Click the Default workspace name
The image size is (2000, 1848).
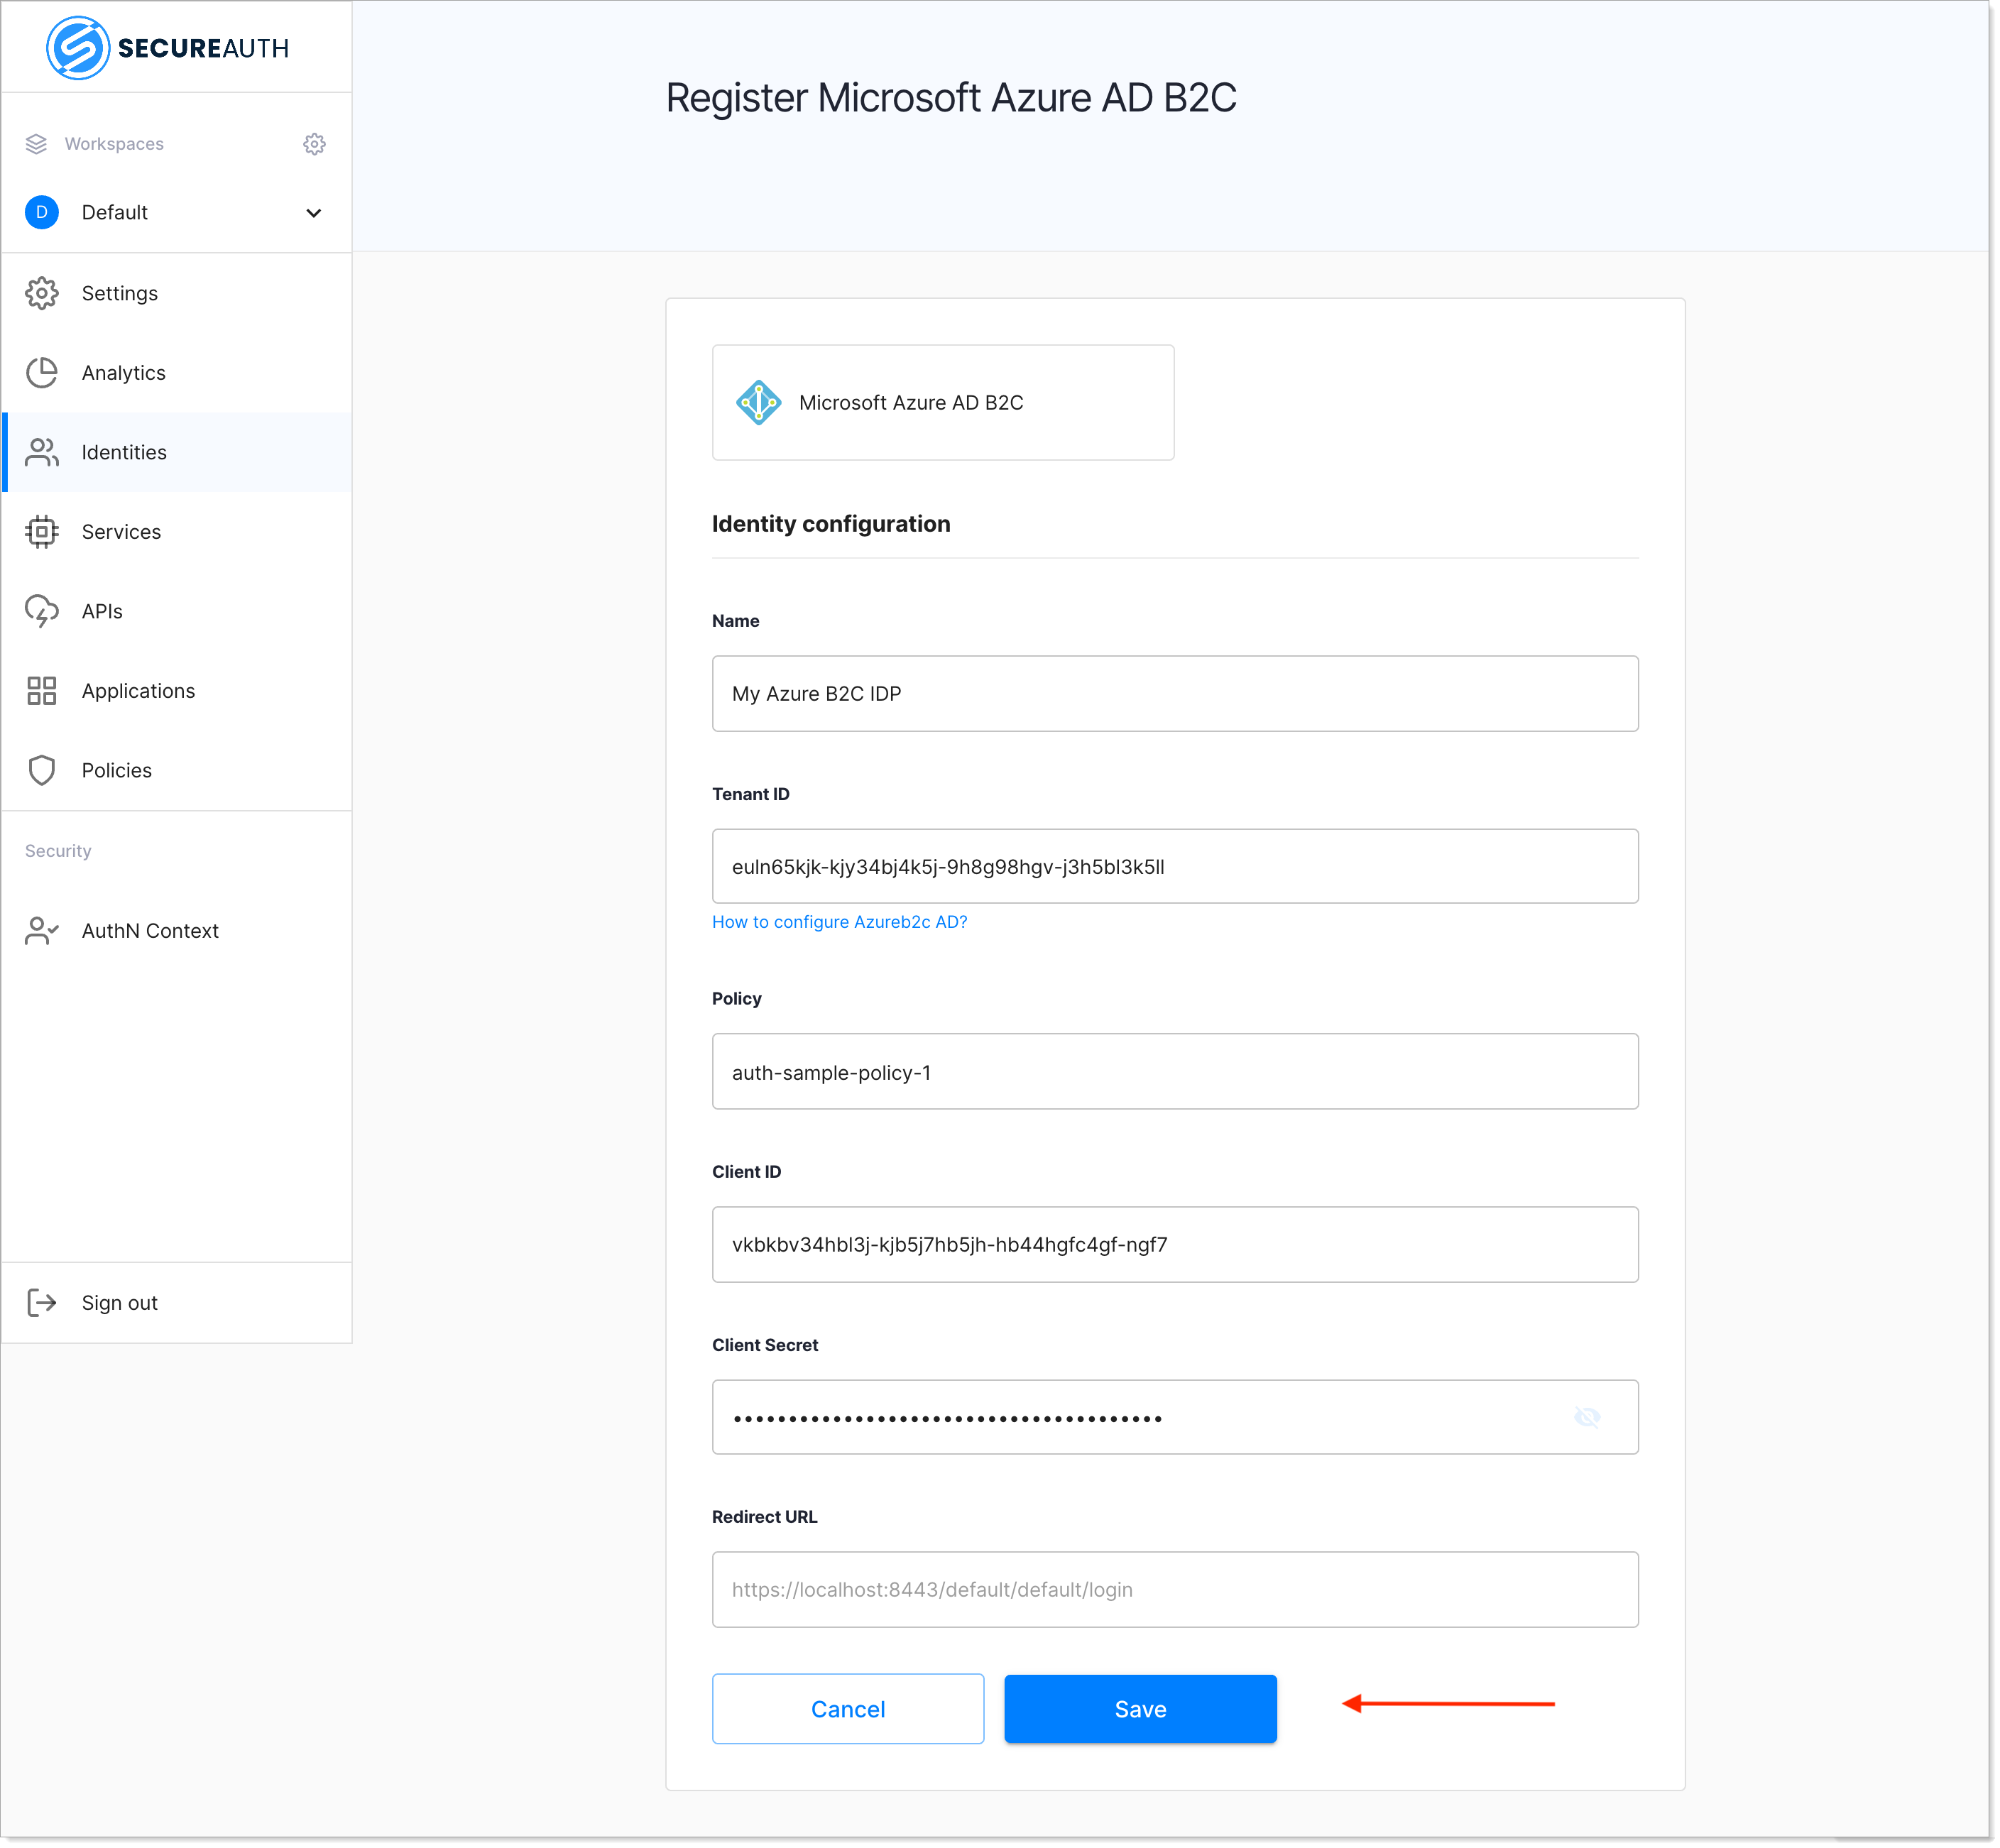(115, 212)
